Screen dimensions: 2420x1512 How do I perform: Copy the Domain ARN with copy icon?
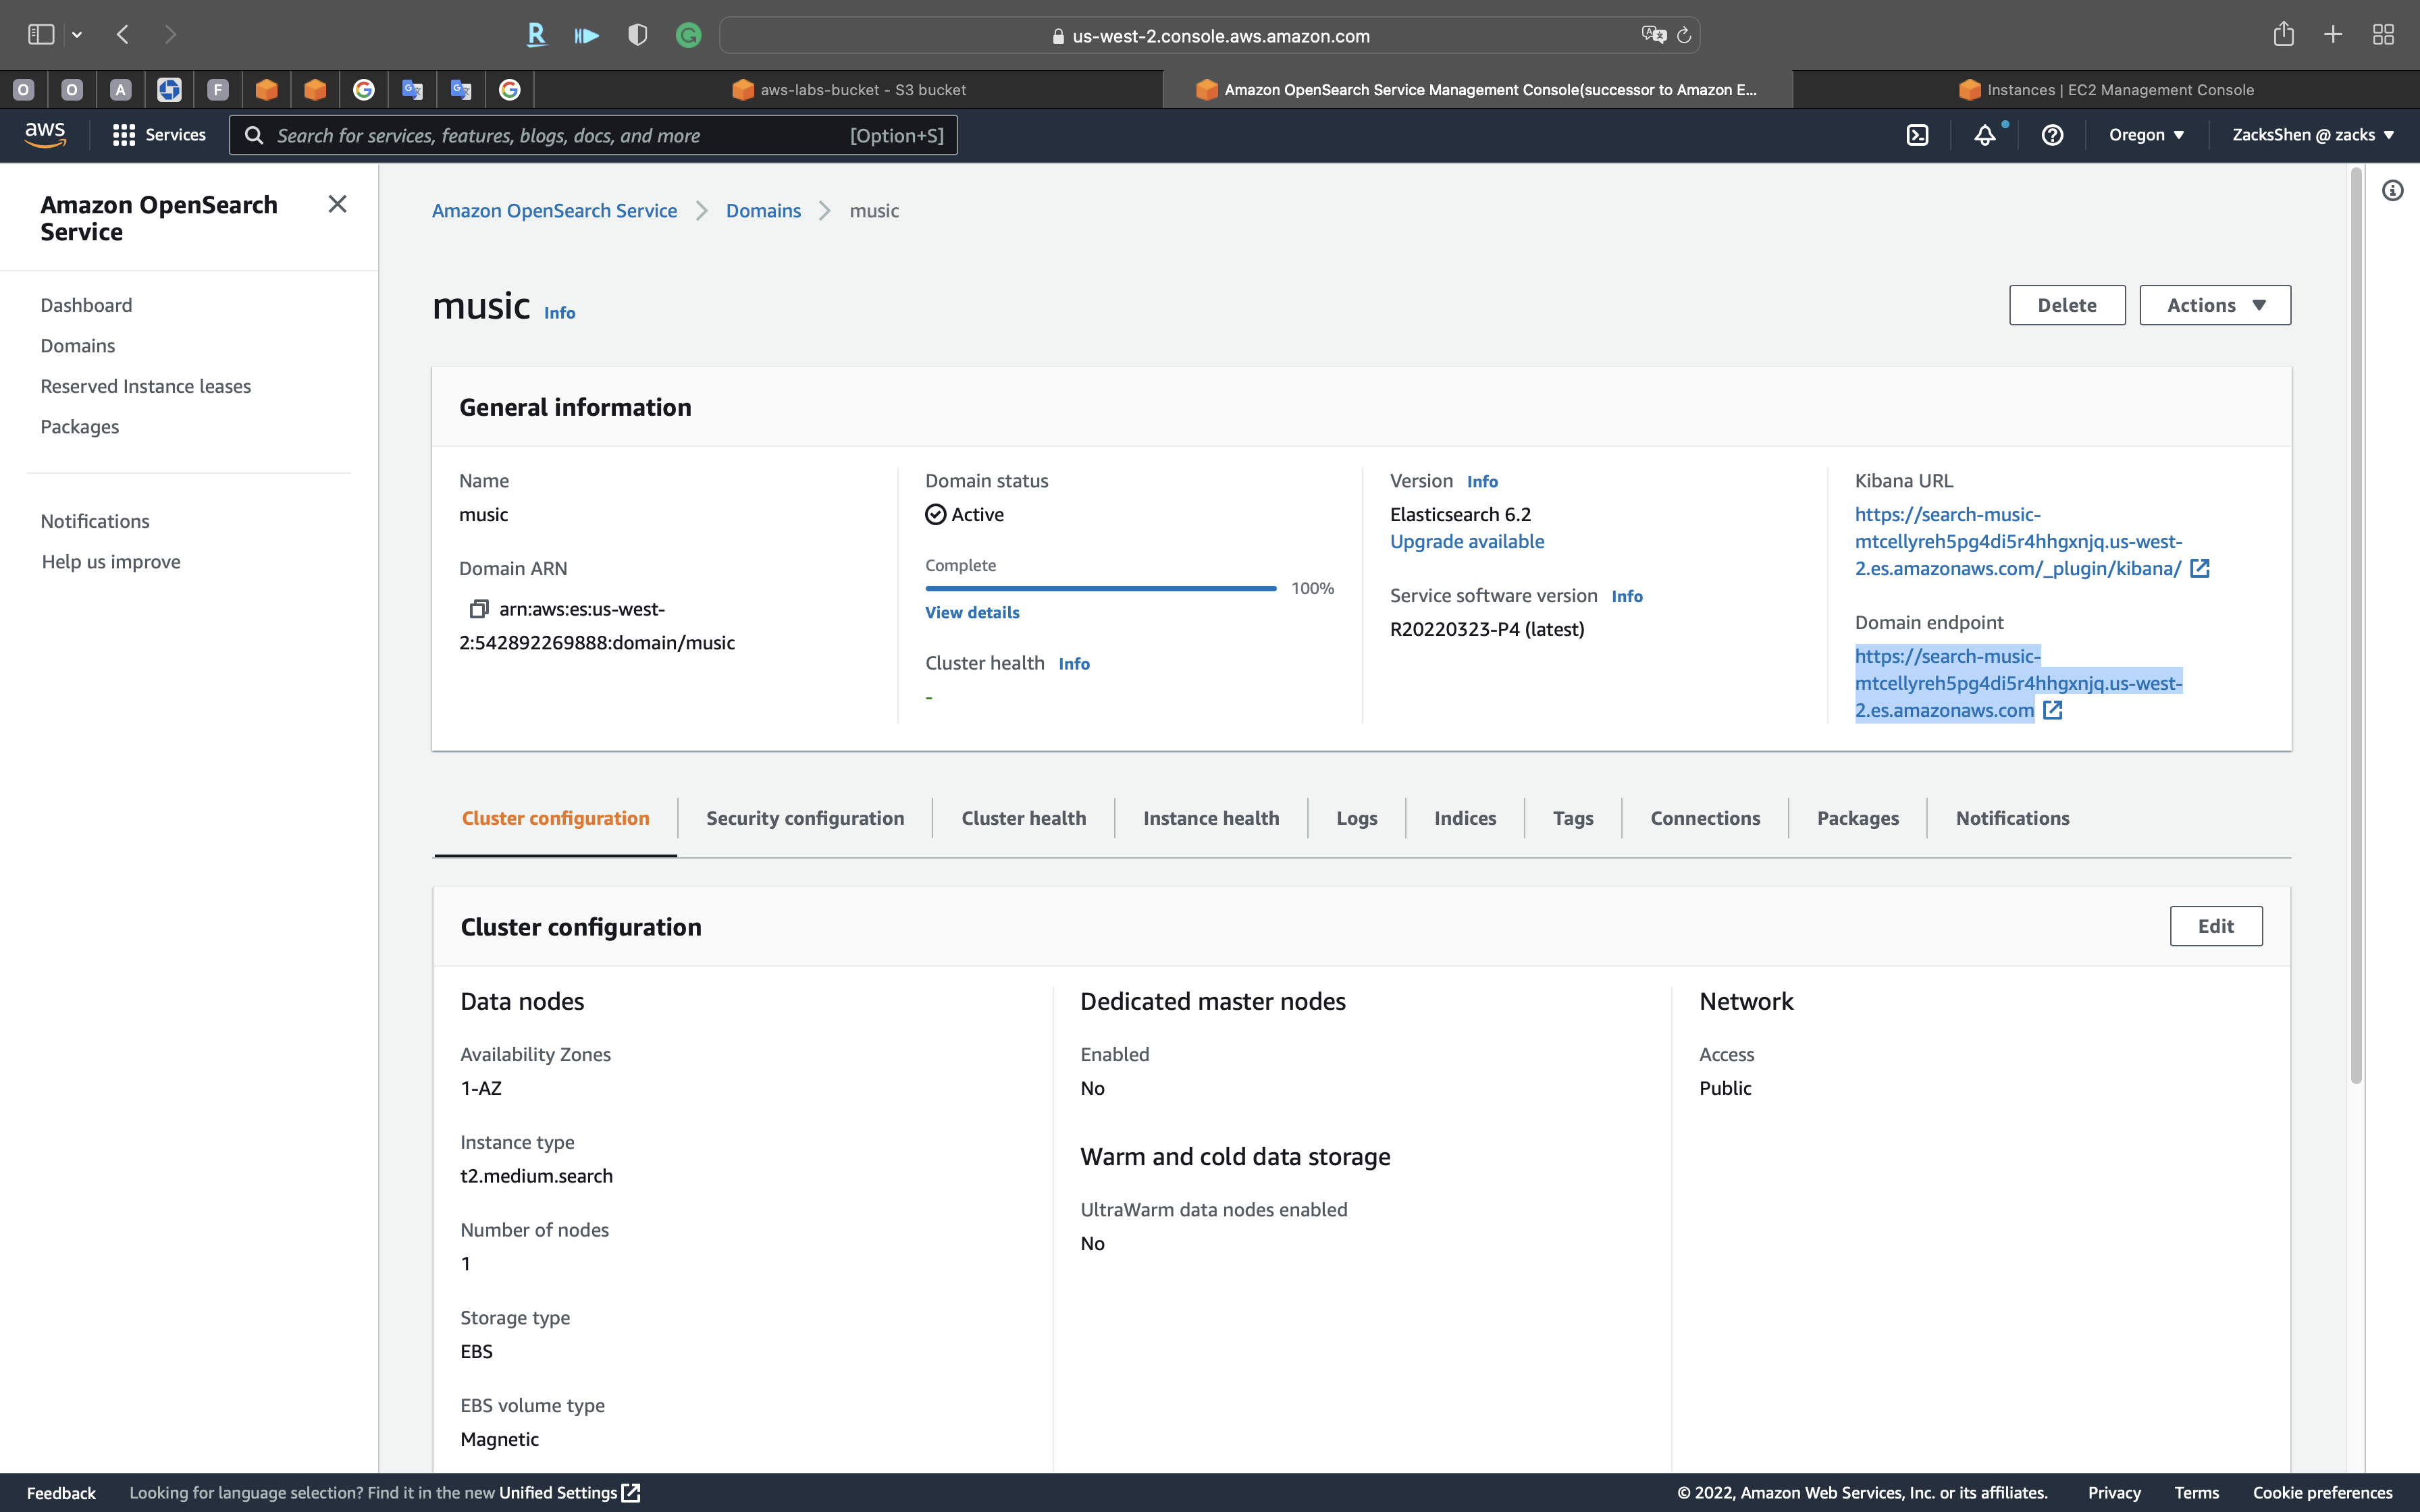coord(479,609)
